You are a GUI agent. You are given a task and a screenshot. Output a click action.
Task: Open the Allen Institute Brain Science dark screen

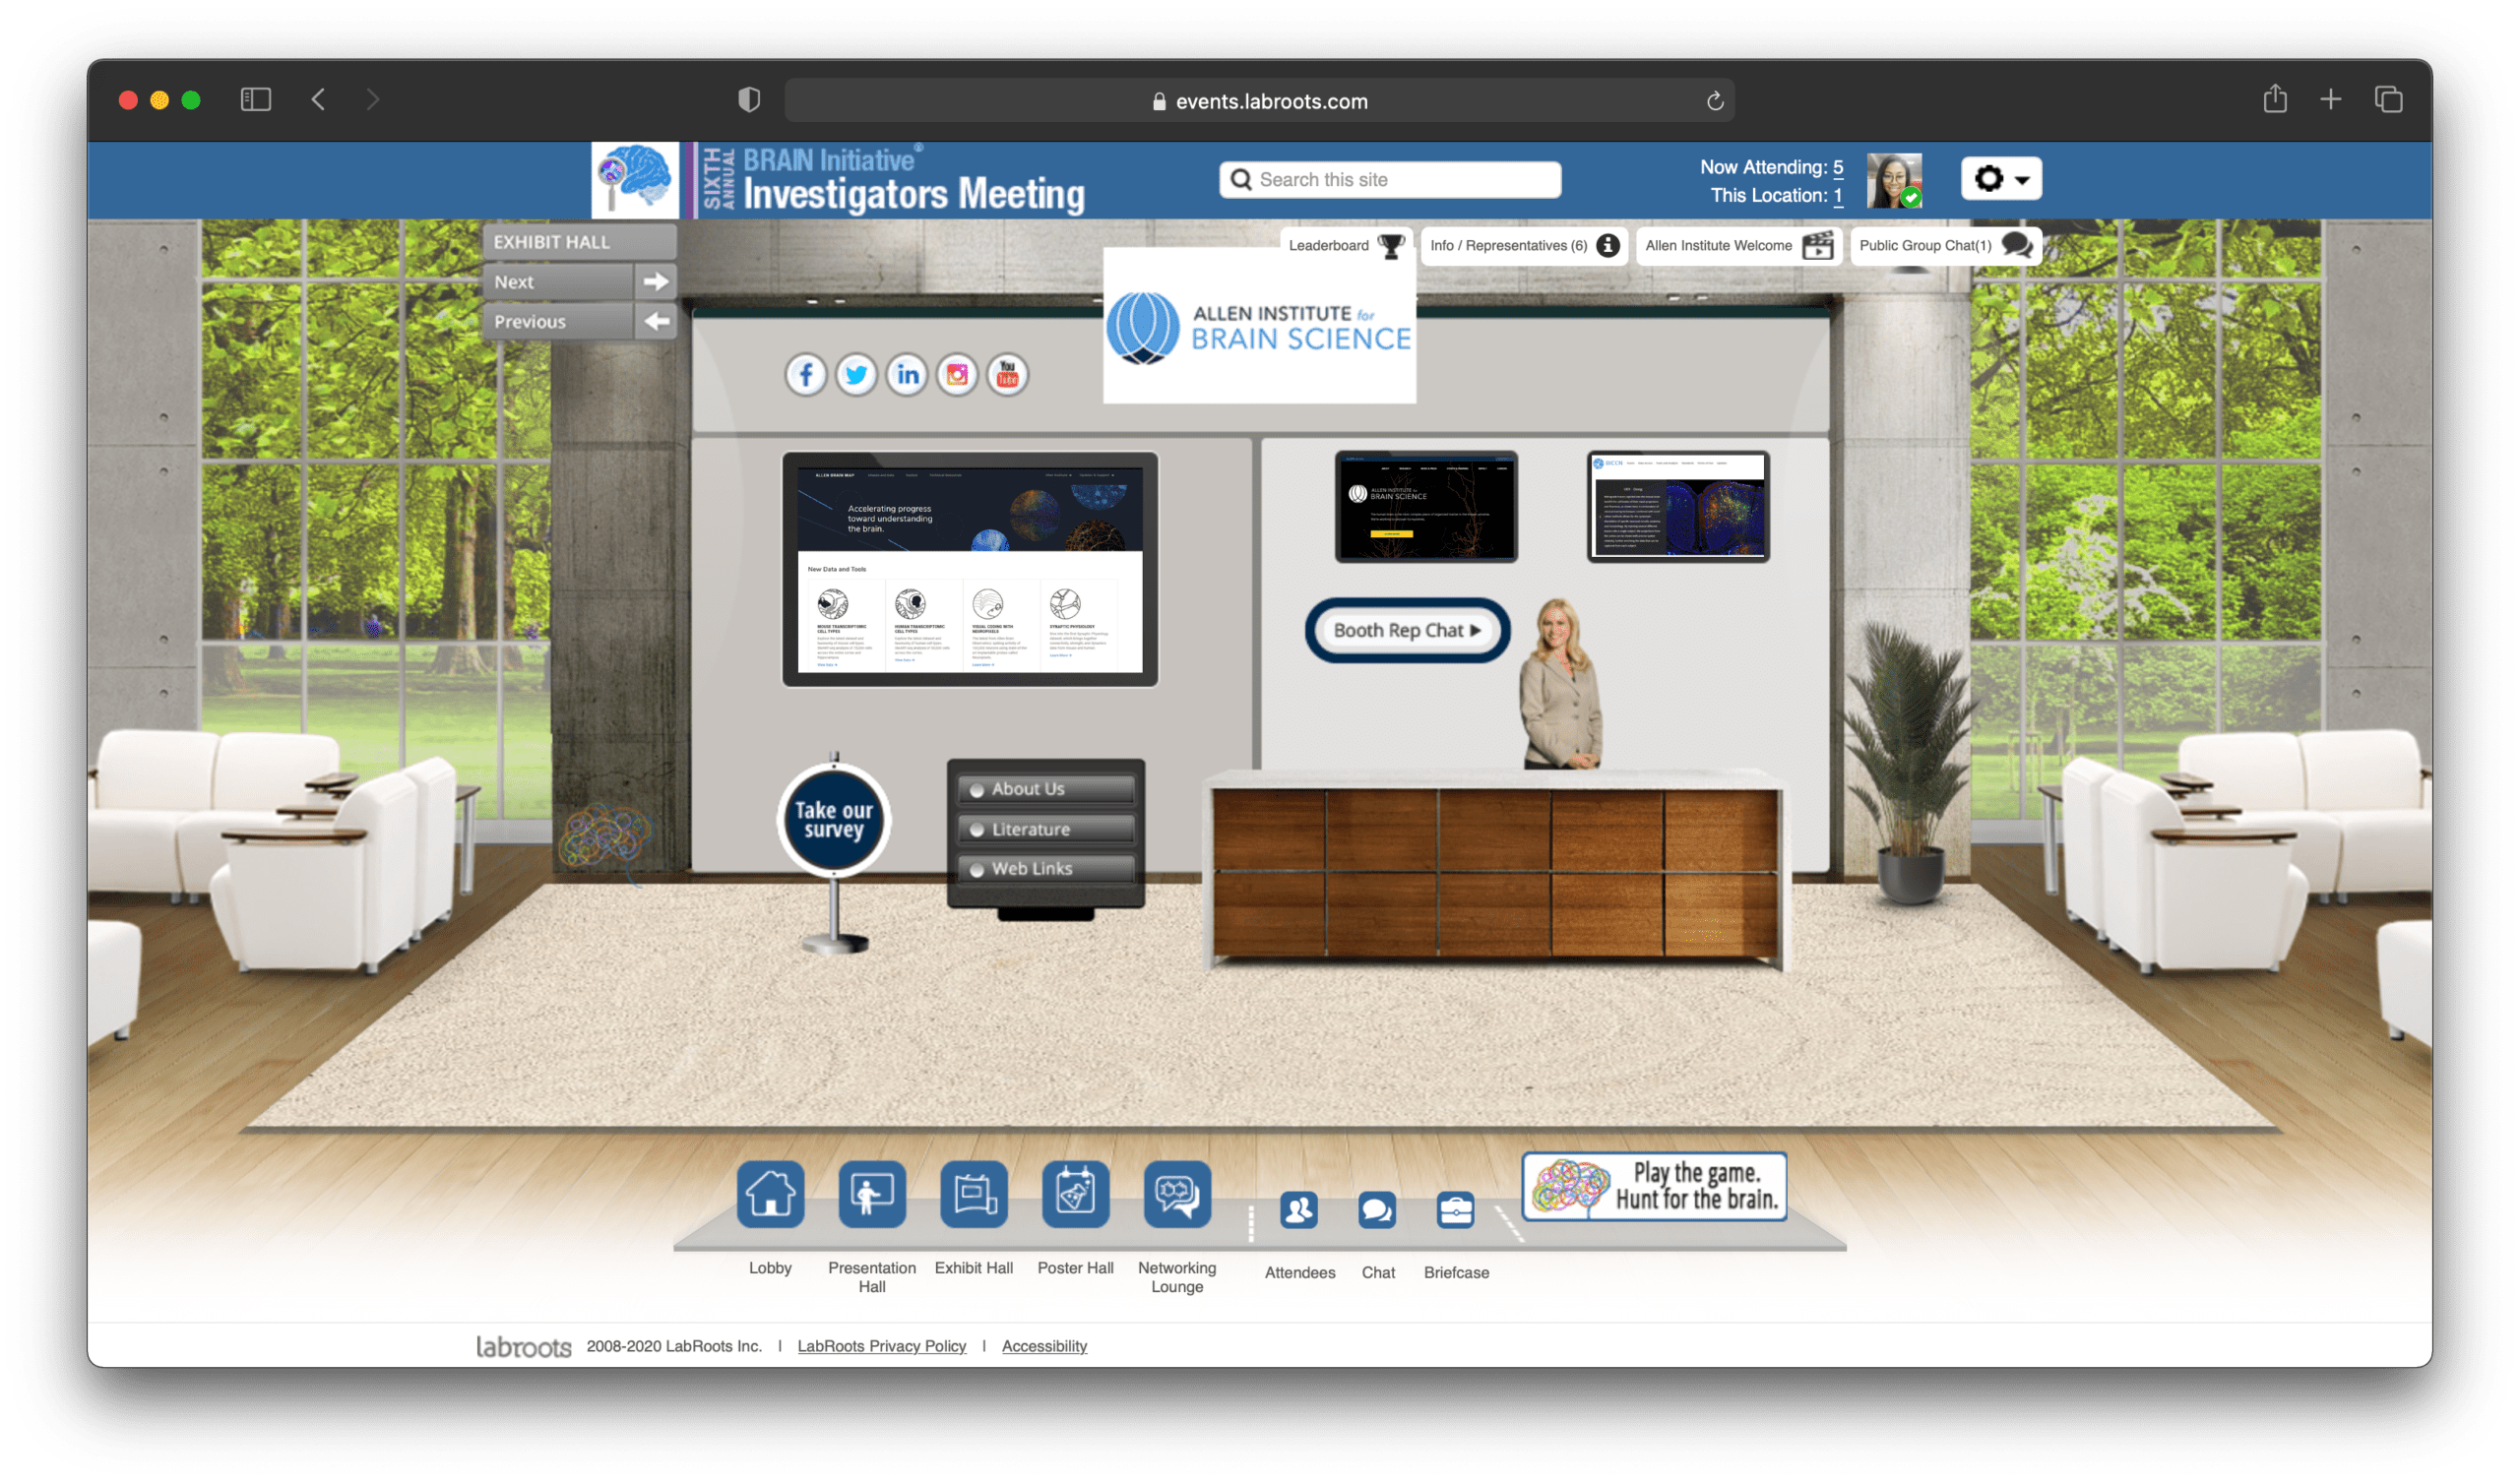click(1426, 507)
